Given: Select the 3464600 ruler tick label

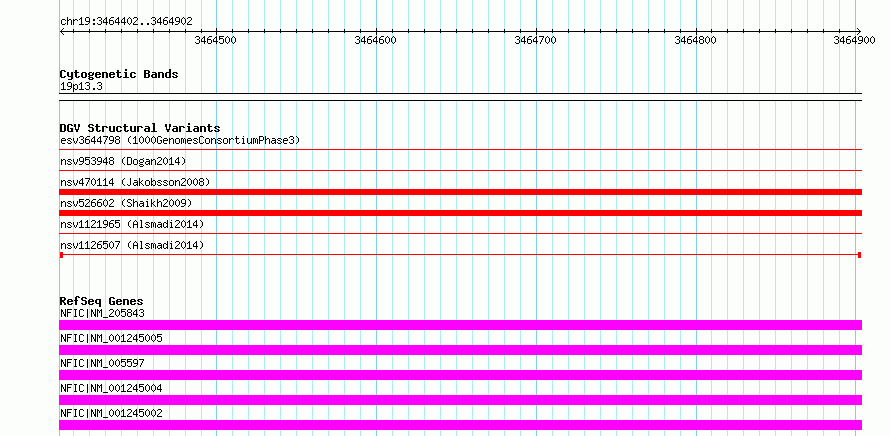Looking at the screenshot, I should pos(375,40).
